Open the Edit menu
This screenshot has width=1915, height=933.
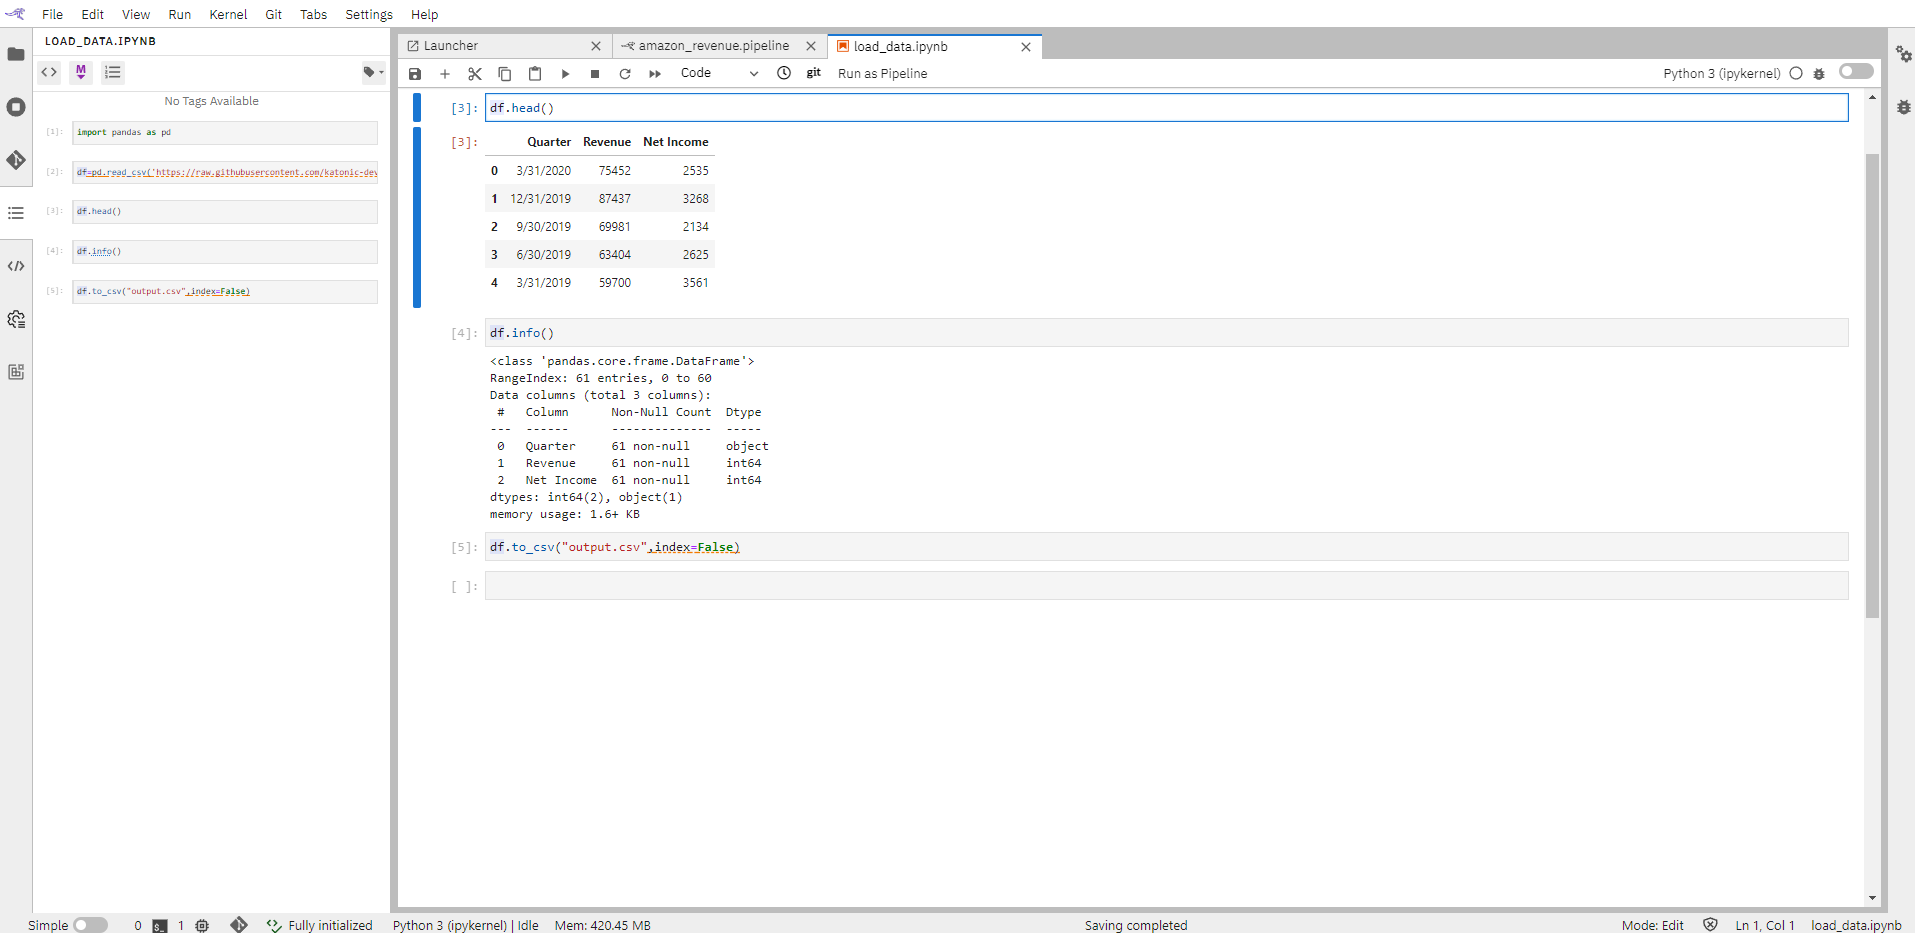(x=93, y=14)
